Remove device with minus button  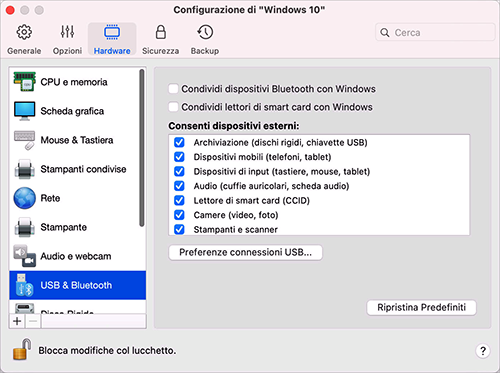33,321
